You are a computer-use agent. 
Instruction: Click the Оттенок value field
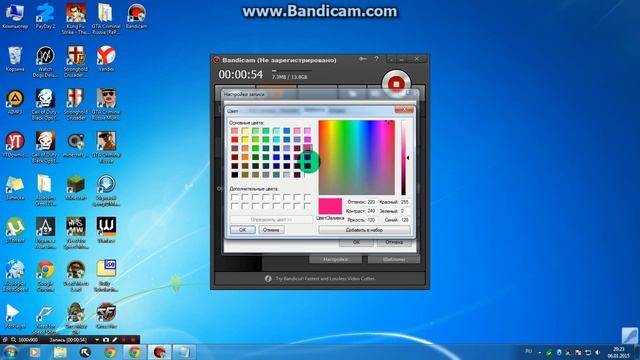[x=371, y=202]
